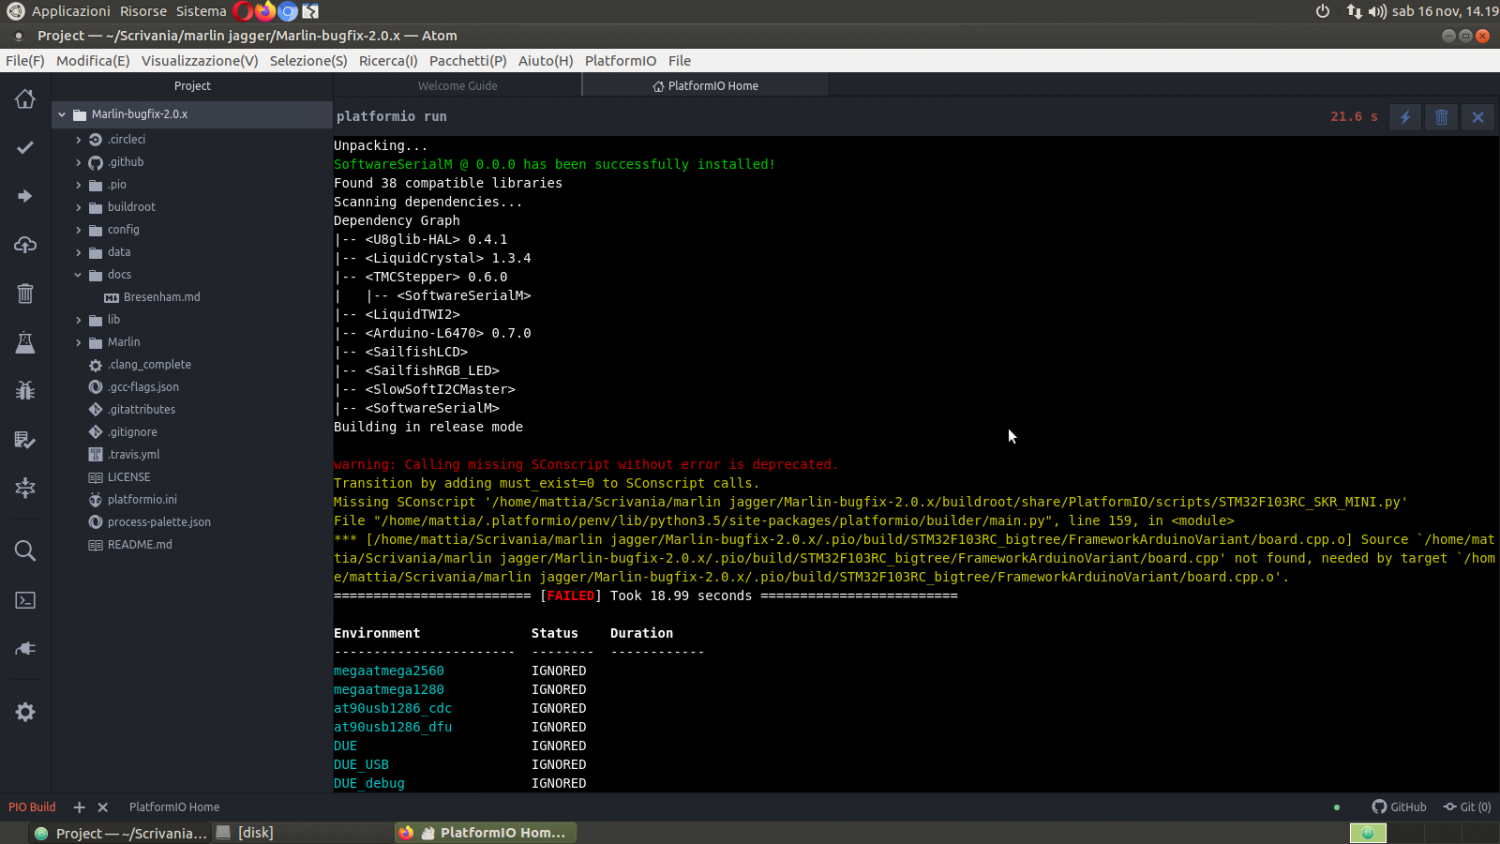The image size is (1500, 844).
Task: Add a new terminal with the plus icon
Action: 79,807
